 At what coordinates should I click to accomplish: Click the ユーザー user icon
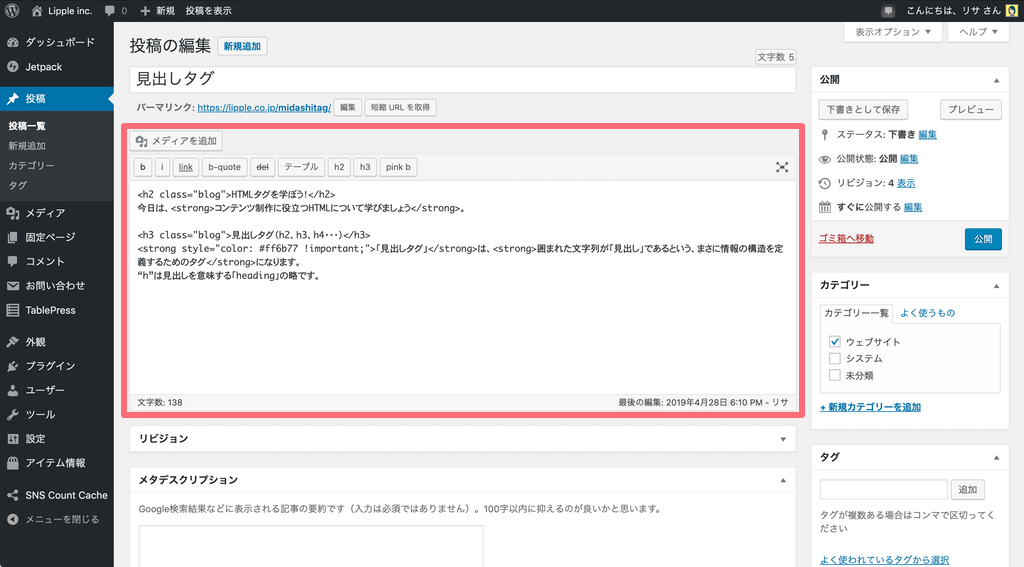click(x=12, y=390)
